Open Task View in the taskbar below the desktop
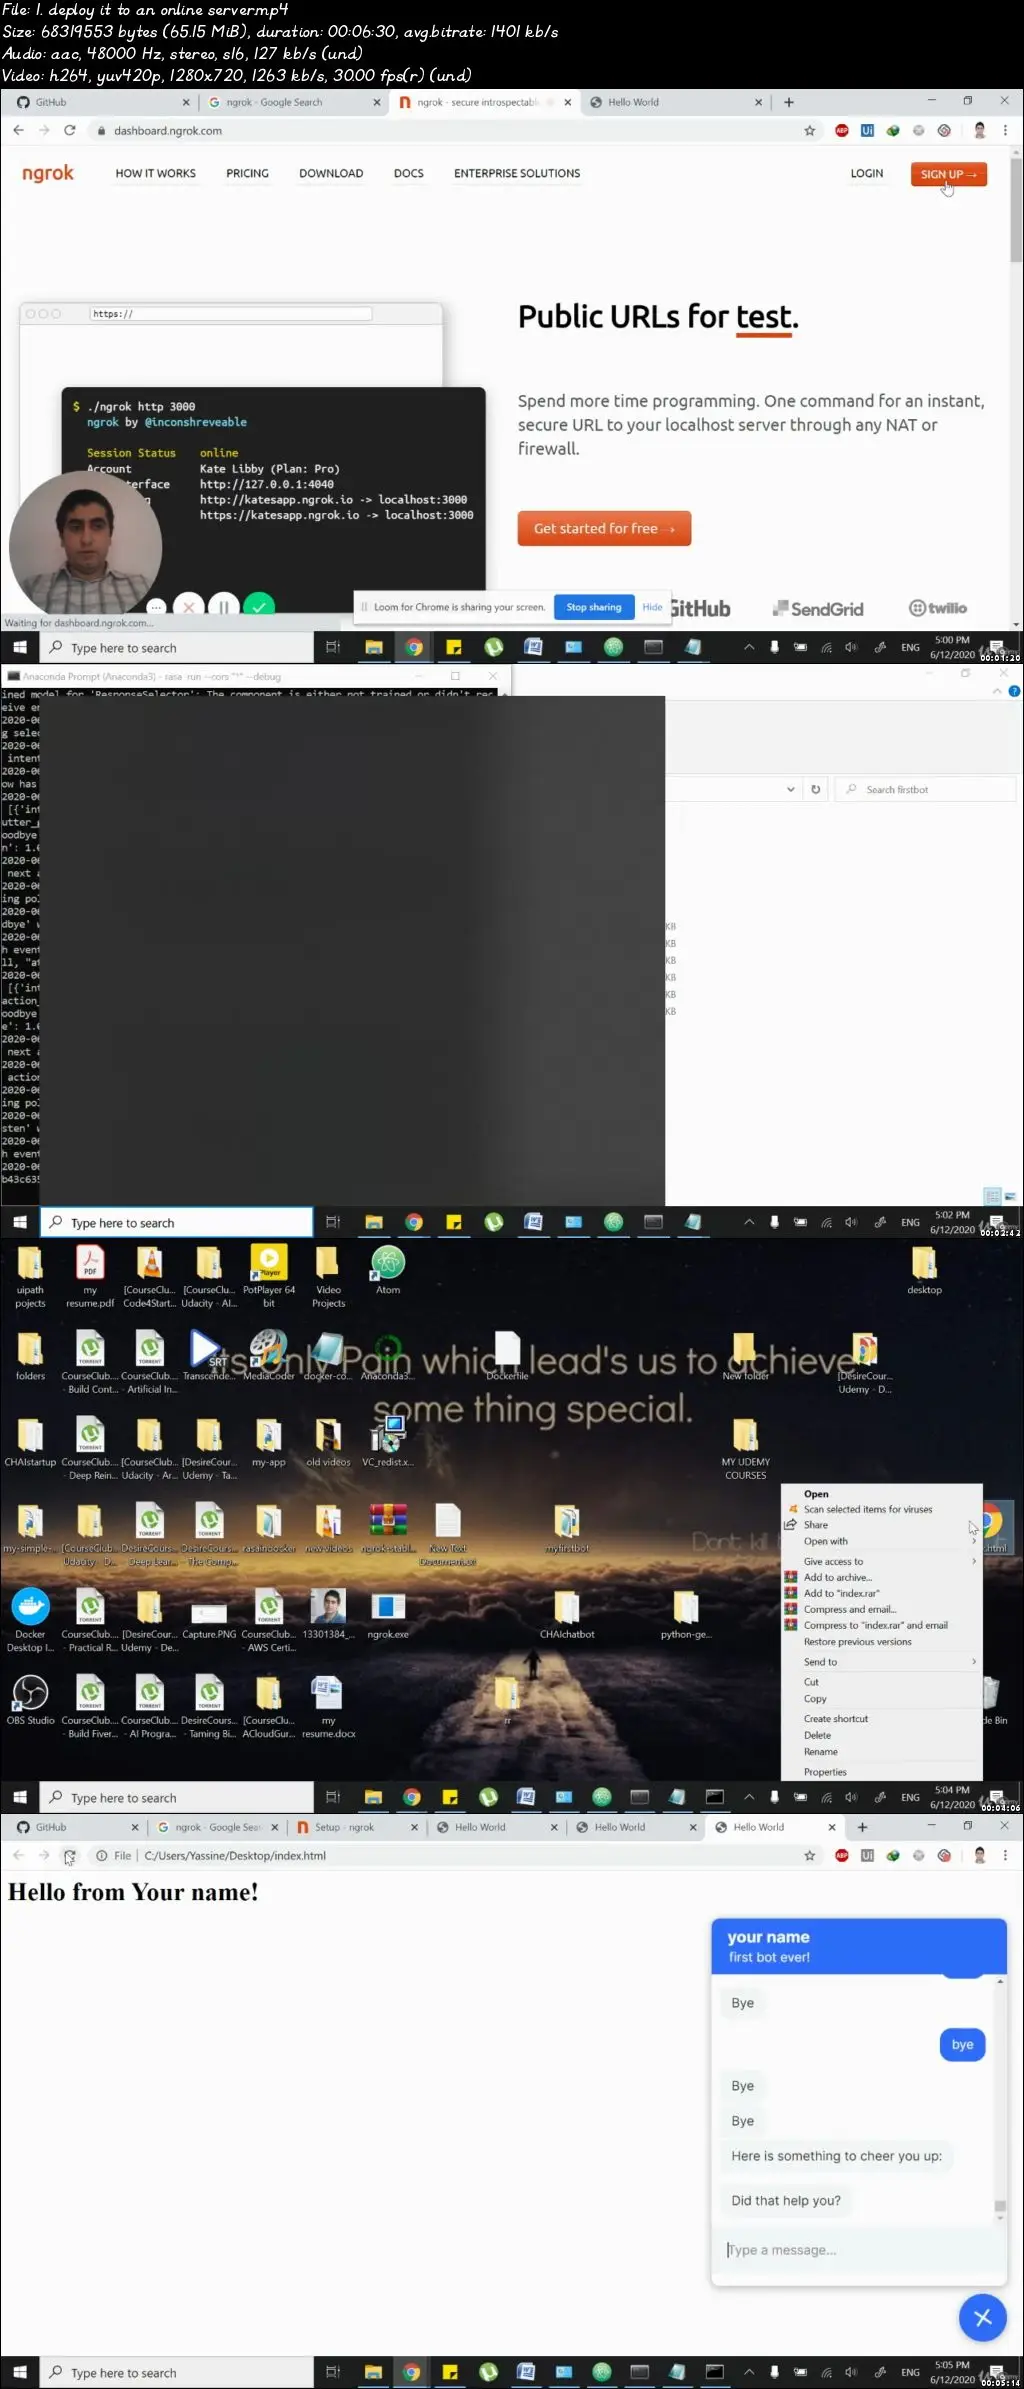Viewport: 1024px width, 2389px height. pyautogui.click(x=333, y=1797)
